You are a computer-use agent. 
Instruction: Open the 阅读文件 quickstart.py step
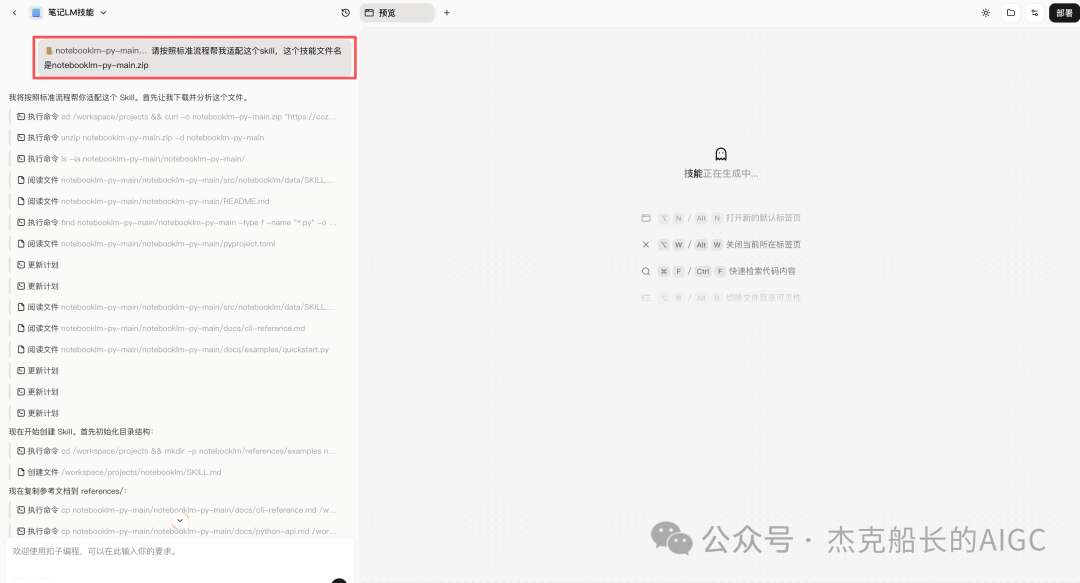tap(174, 349)
